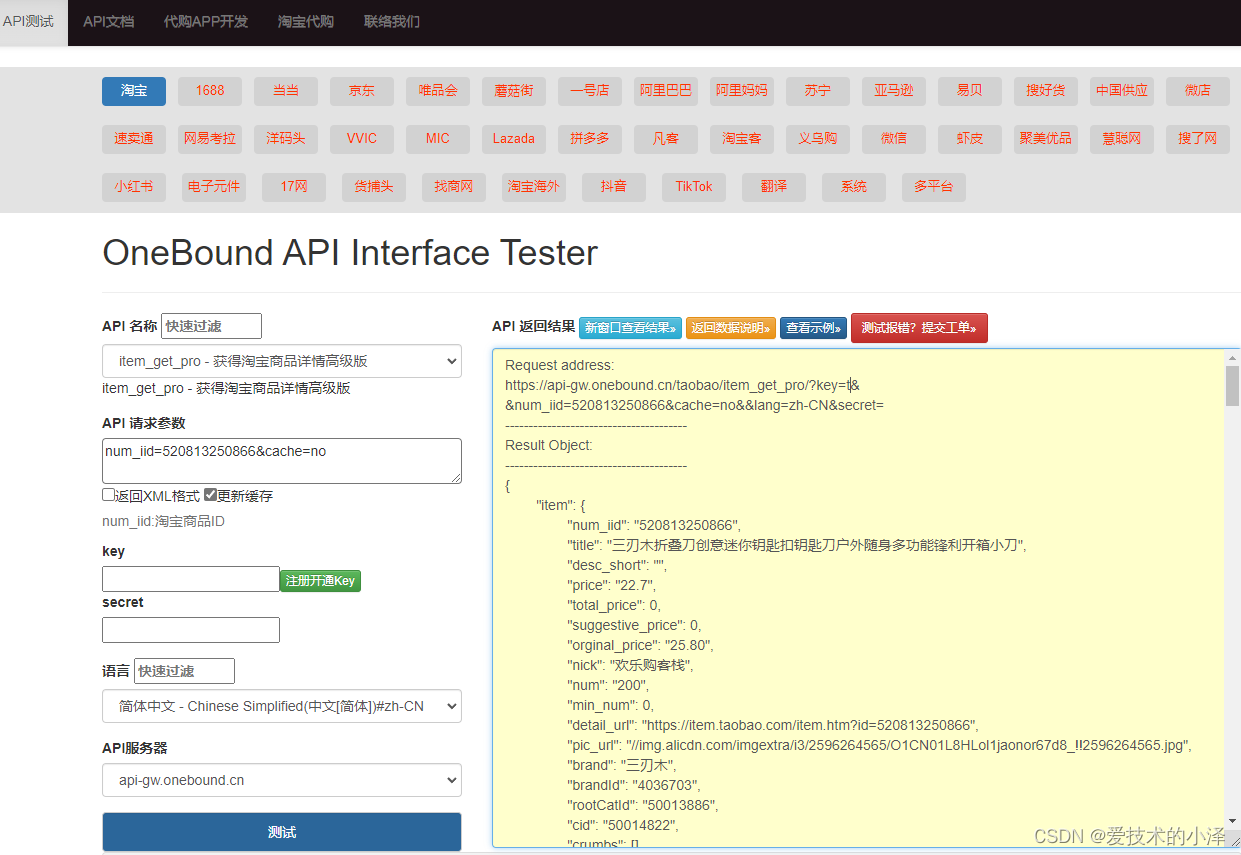1241x855 pixels.
Task: Choose the 慧聪网 platform button
Action: coord(1122,139)
